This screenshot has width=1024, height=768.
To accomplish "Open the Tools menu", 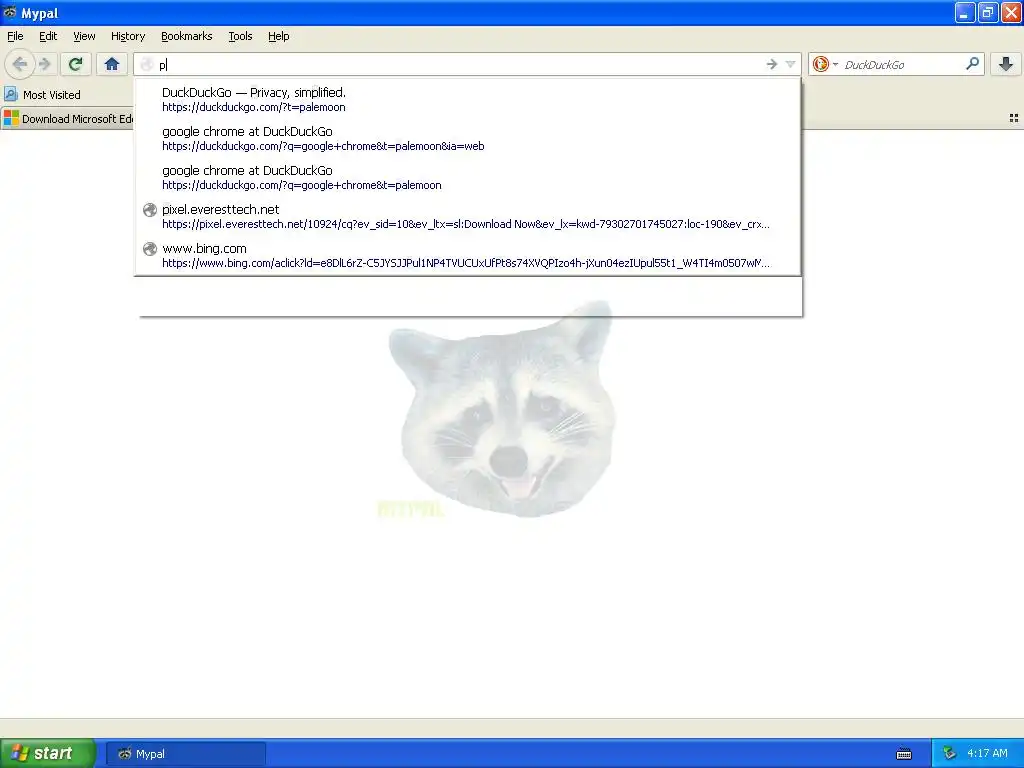I will [240, 36].
